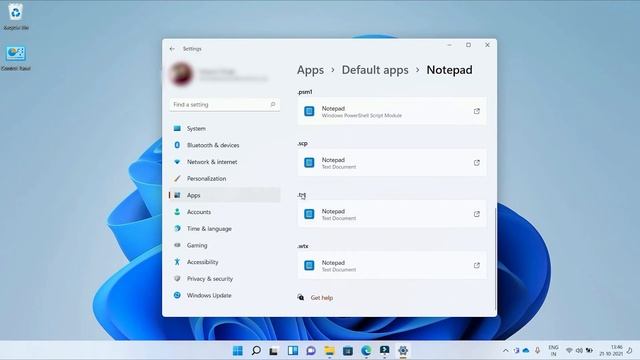Open the Control Panel desktop icon

coord(16,58)
